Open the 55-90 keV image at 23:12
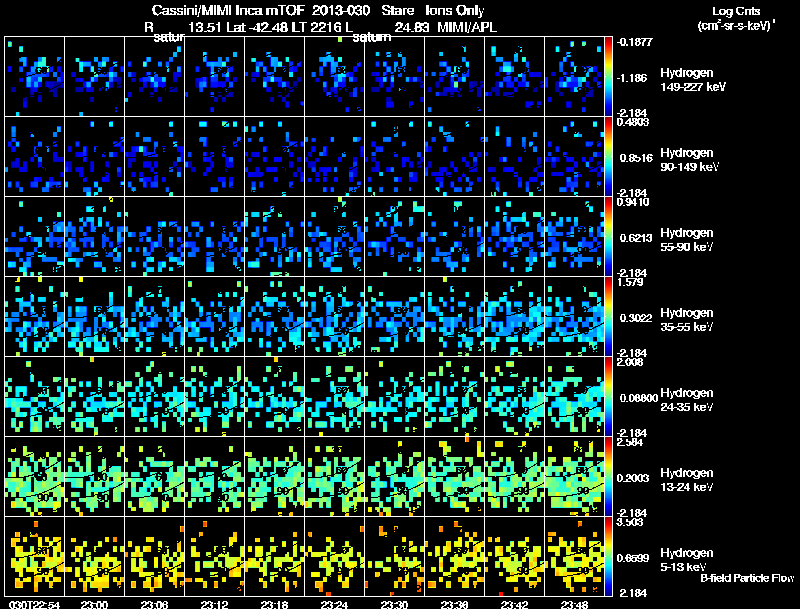Viewport: 800px width, 609px height. pyautogui.click(x=214, y=237)
